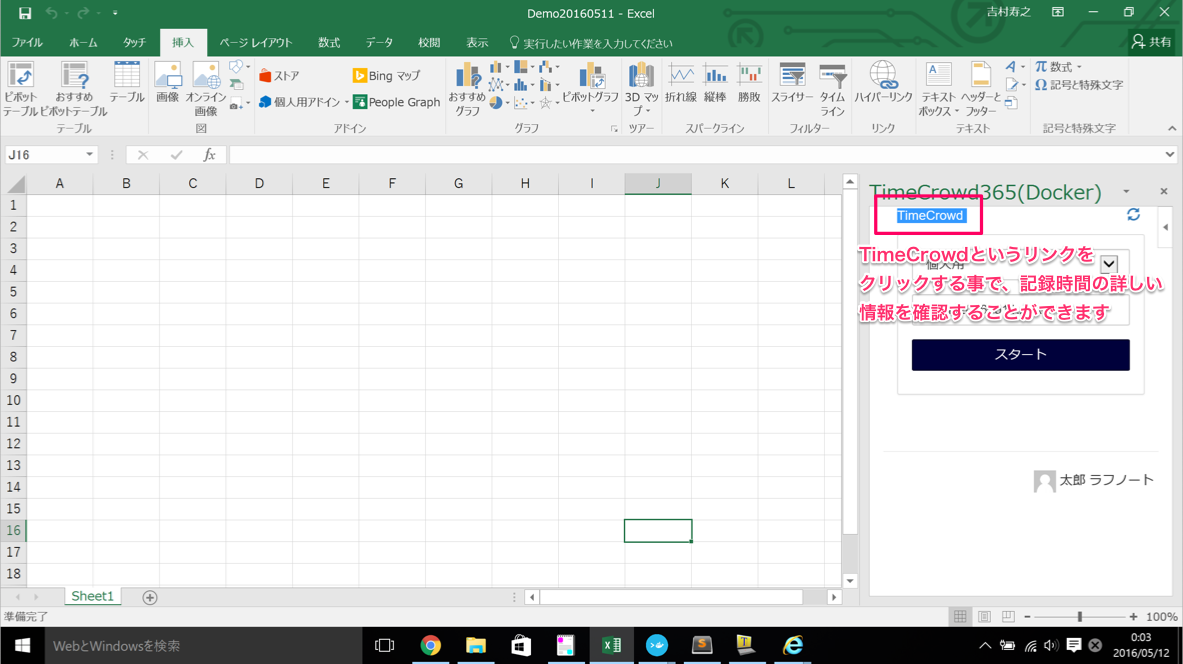Click the Share button
The height and width of the screenshot is (664, 1183).
(1151, 42)
